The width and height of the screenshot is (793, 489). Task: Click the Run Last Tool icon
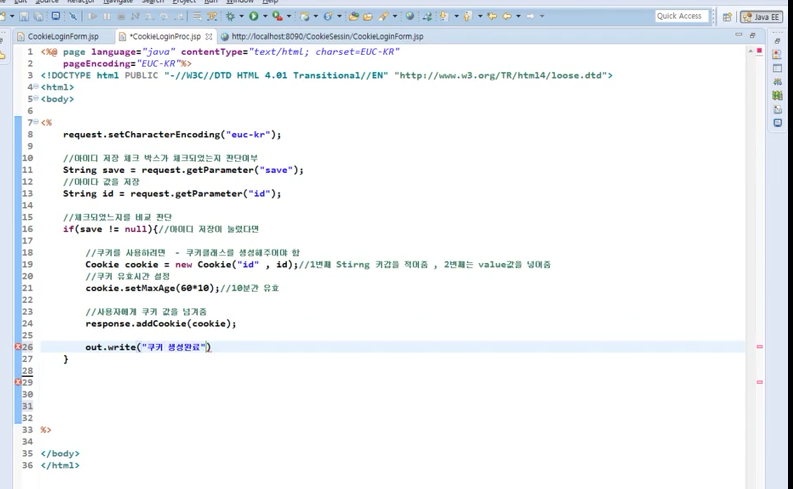tap(277, 16)
